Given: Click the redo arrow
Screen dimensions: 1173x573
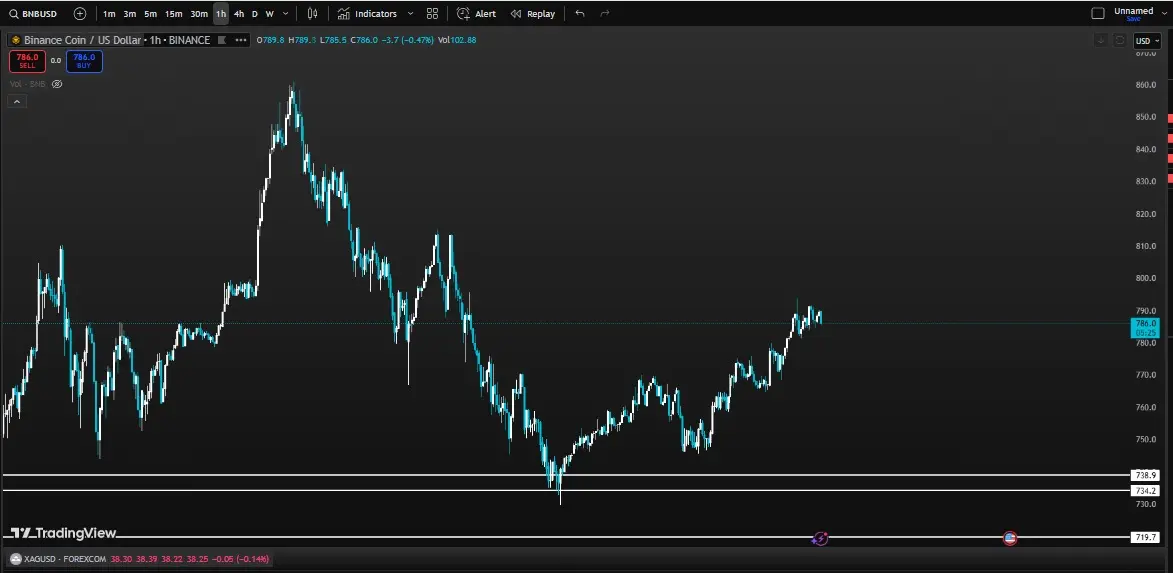Looking at the screenshot, I should 604,13.
